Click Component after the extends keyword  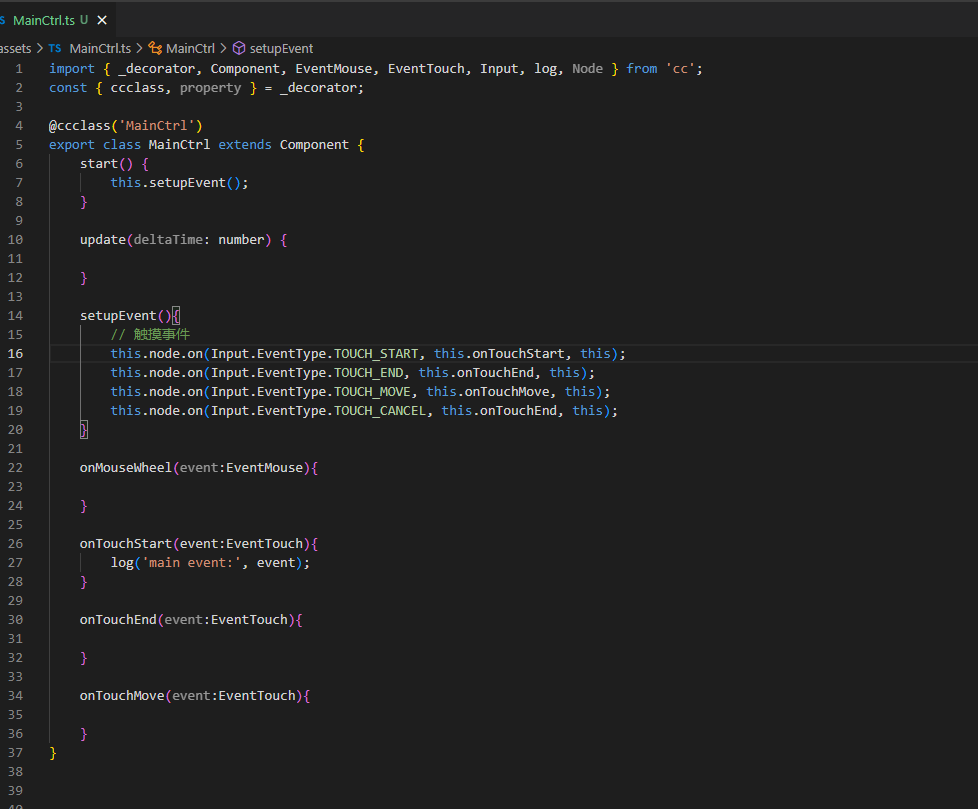314,145
